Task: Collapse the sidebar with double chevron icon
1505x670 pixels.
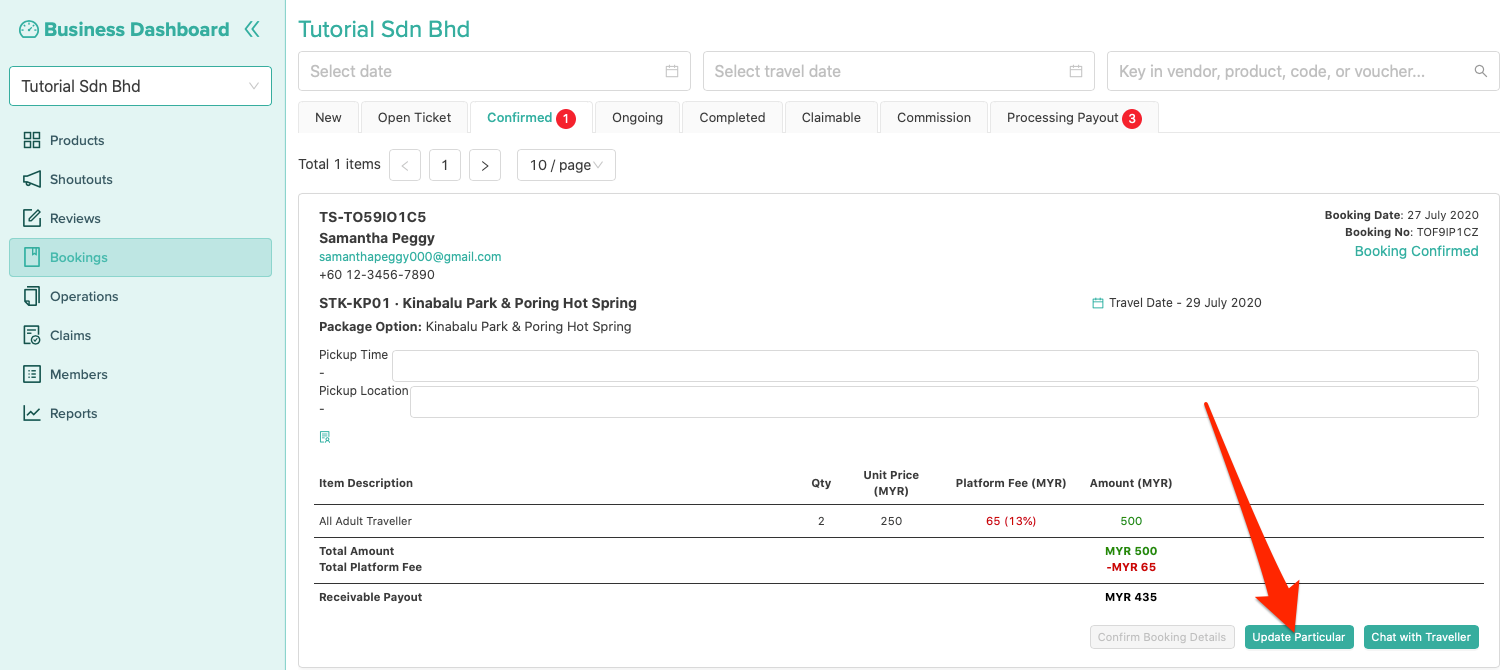Action: (252, 29)
